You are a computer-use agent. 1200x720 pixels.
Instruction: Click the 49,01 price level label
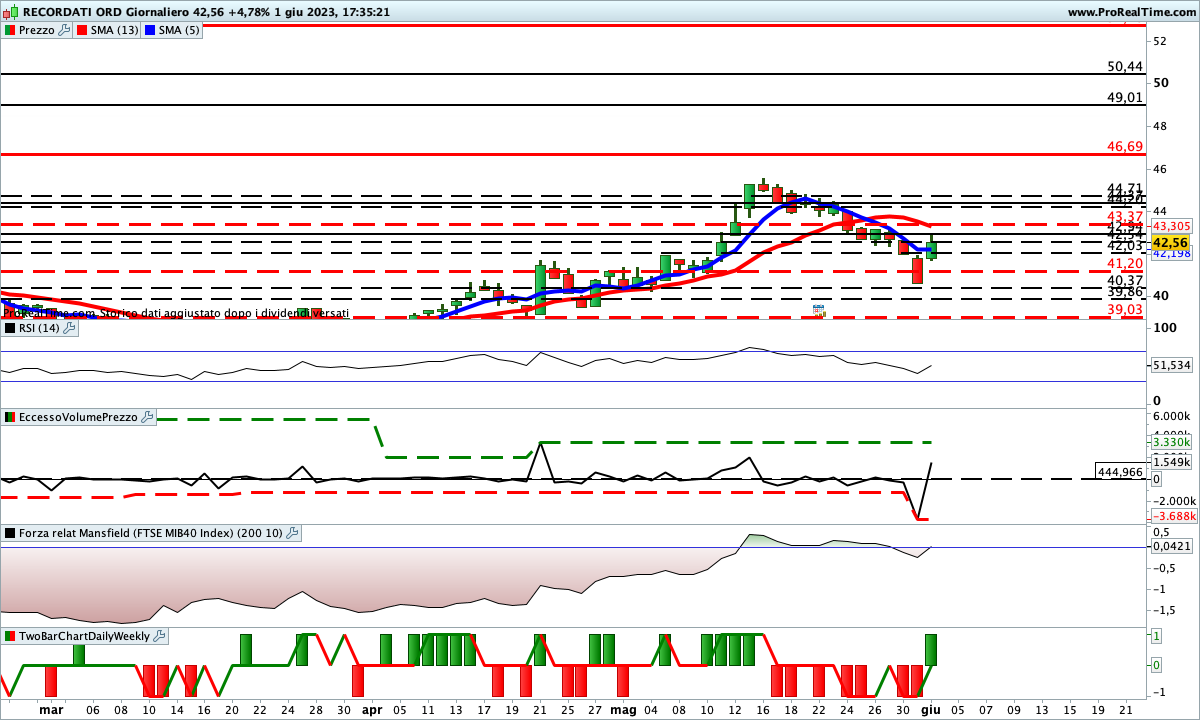coord(1125,97)
